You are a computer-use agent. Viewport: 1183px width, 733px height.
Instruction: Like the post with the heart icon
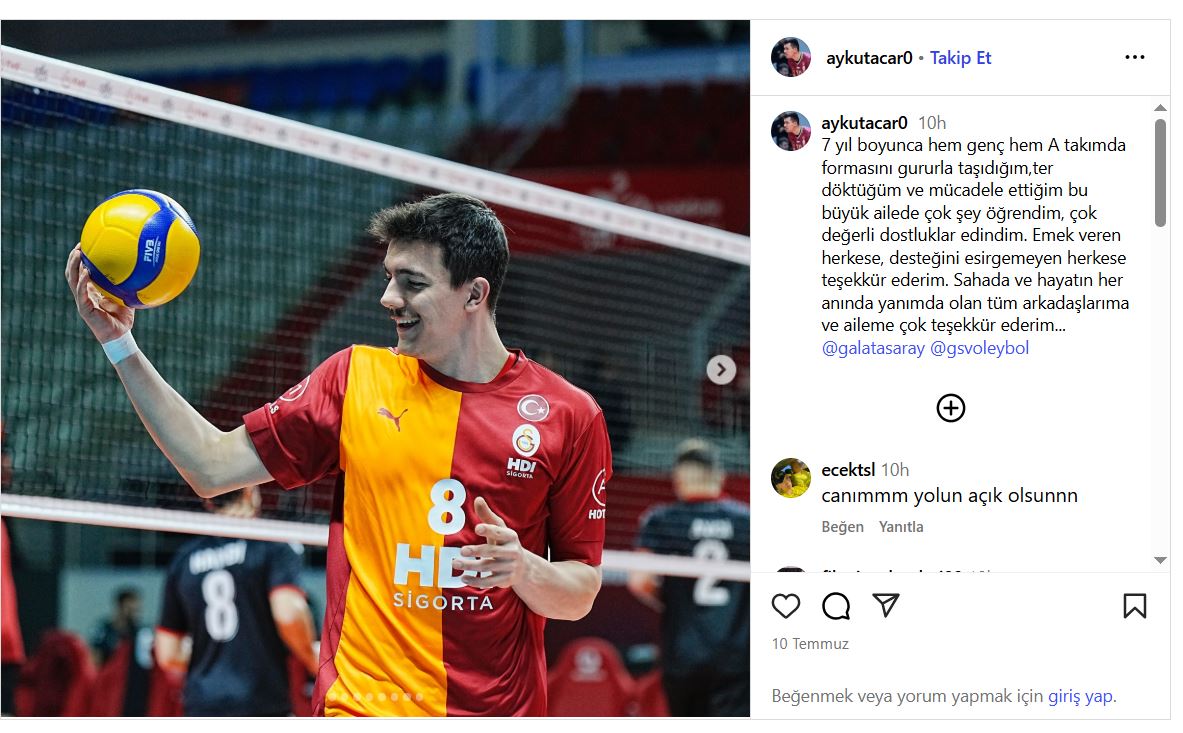pyautogui.click(x=785, y=606)
